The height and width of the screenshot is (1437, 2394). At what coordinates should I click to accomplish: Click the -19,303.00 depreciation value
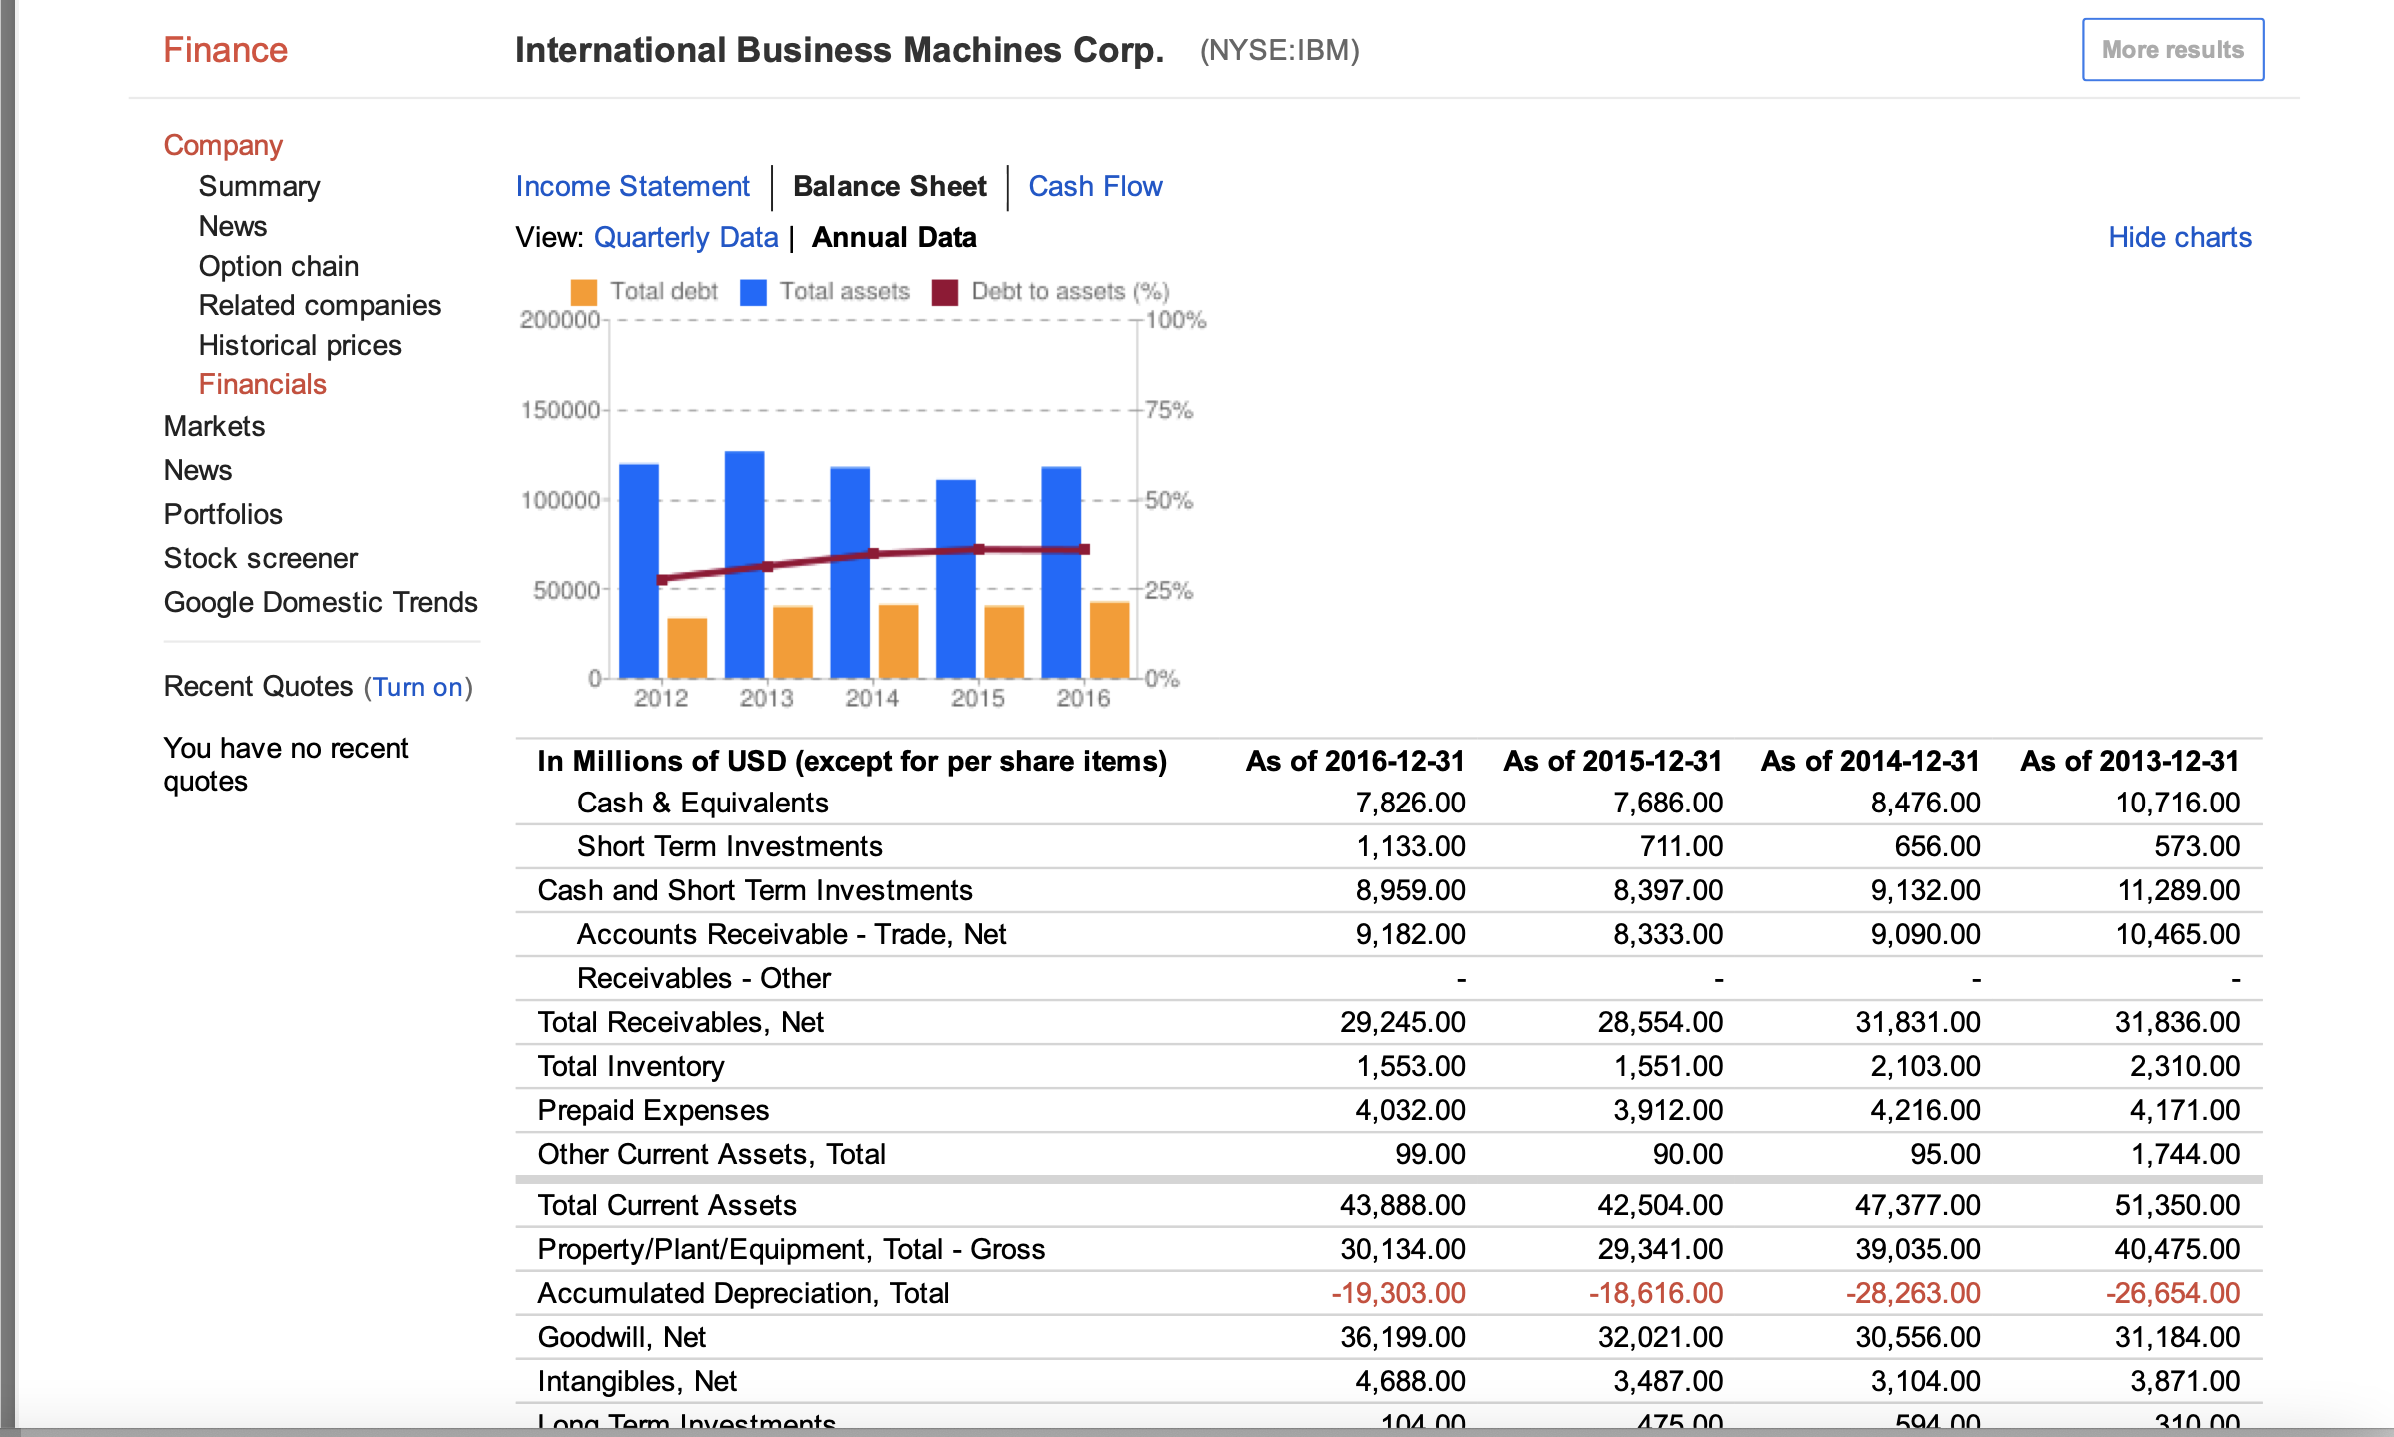(x=1398, y=1293)
